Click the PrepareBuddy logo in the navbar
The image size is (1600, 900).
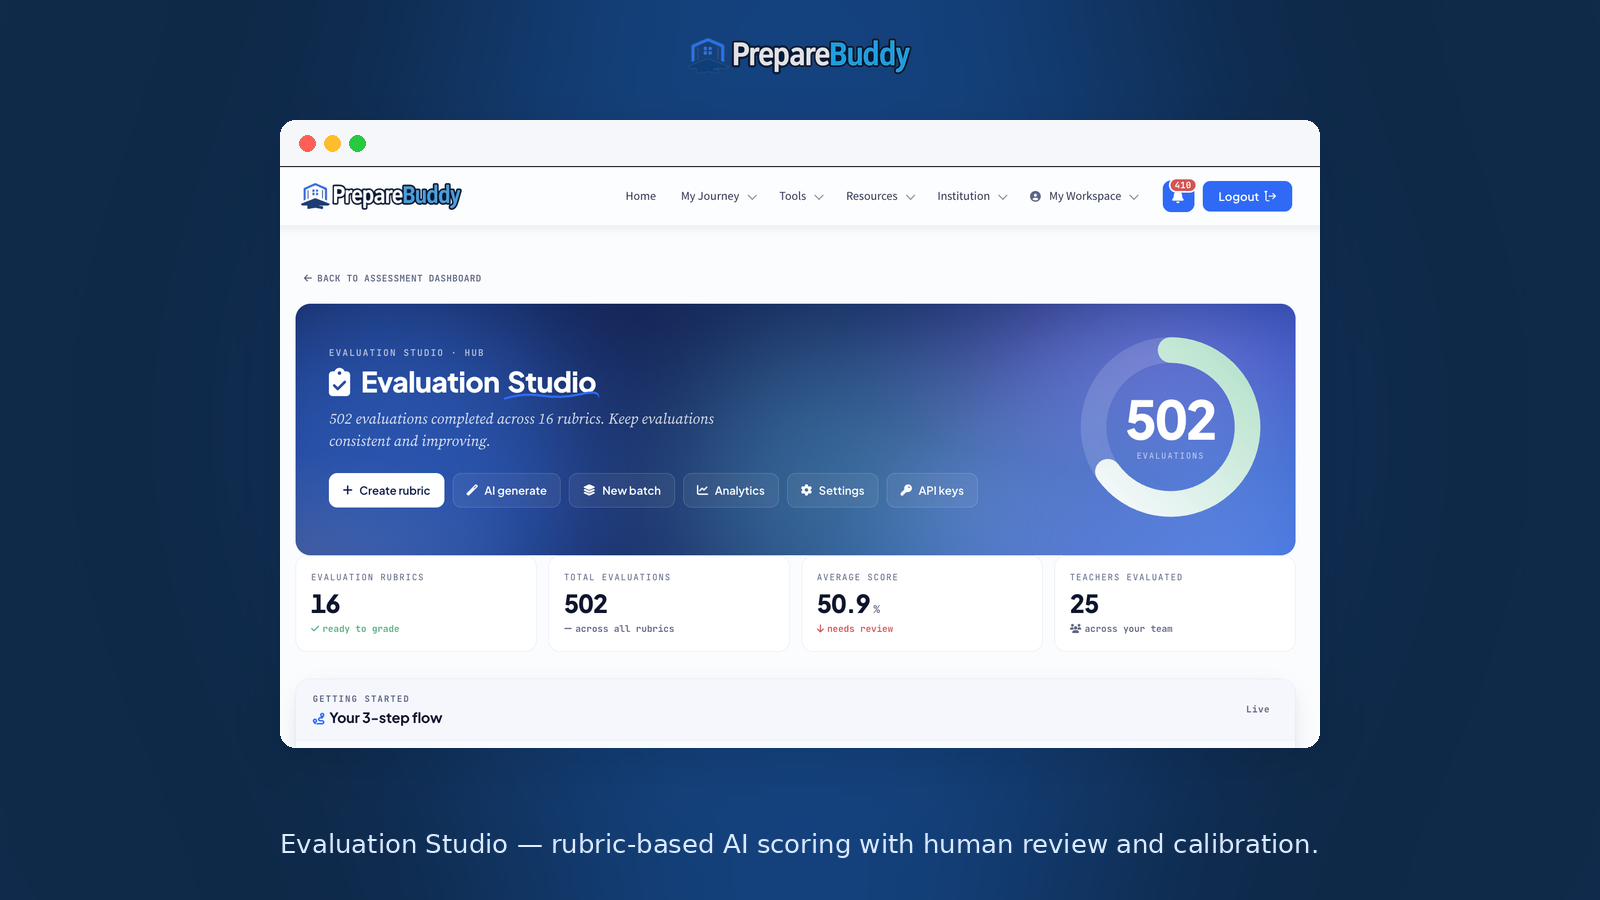click(381, 196)
